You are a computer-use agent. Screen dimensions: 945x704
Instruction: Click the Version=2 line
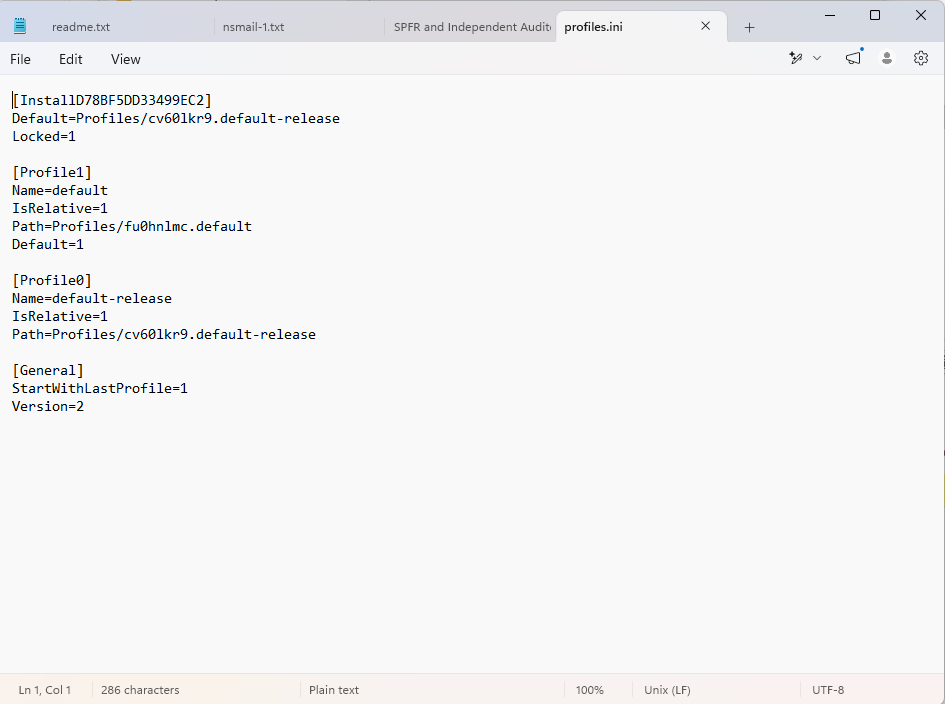[48, 407]
